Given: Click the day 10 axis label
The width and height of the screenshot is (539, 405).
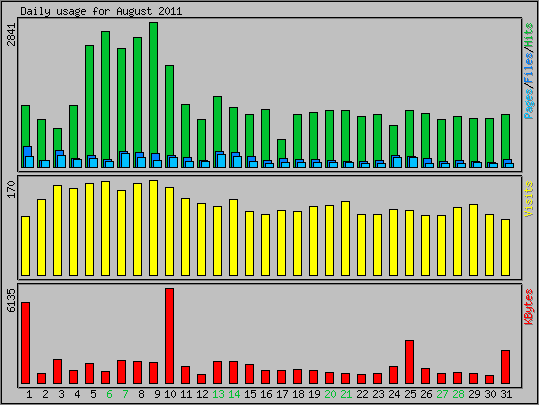Looking at the screenshot, I should (x=170, y=394).
